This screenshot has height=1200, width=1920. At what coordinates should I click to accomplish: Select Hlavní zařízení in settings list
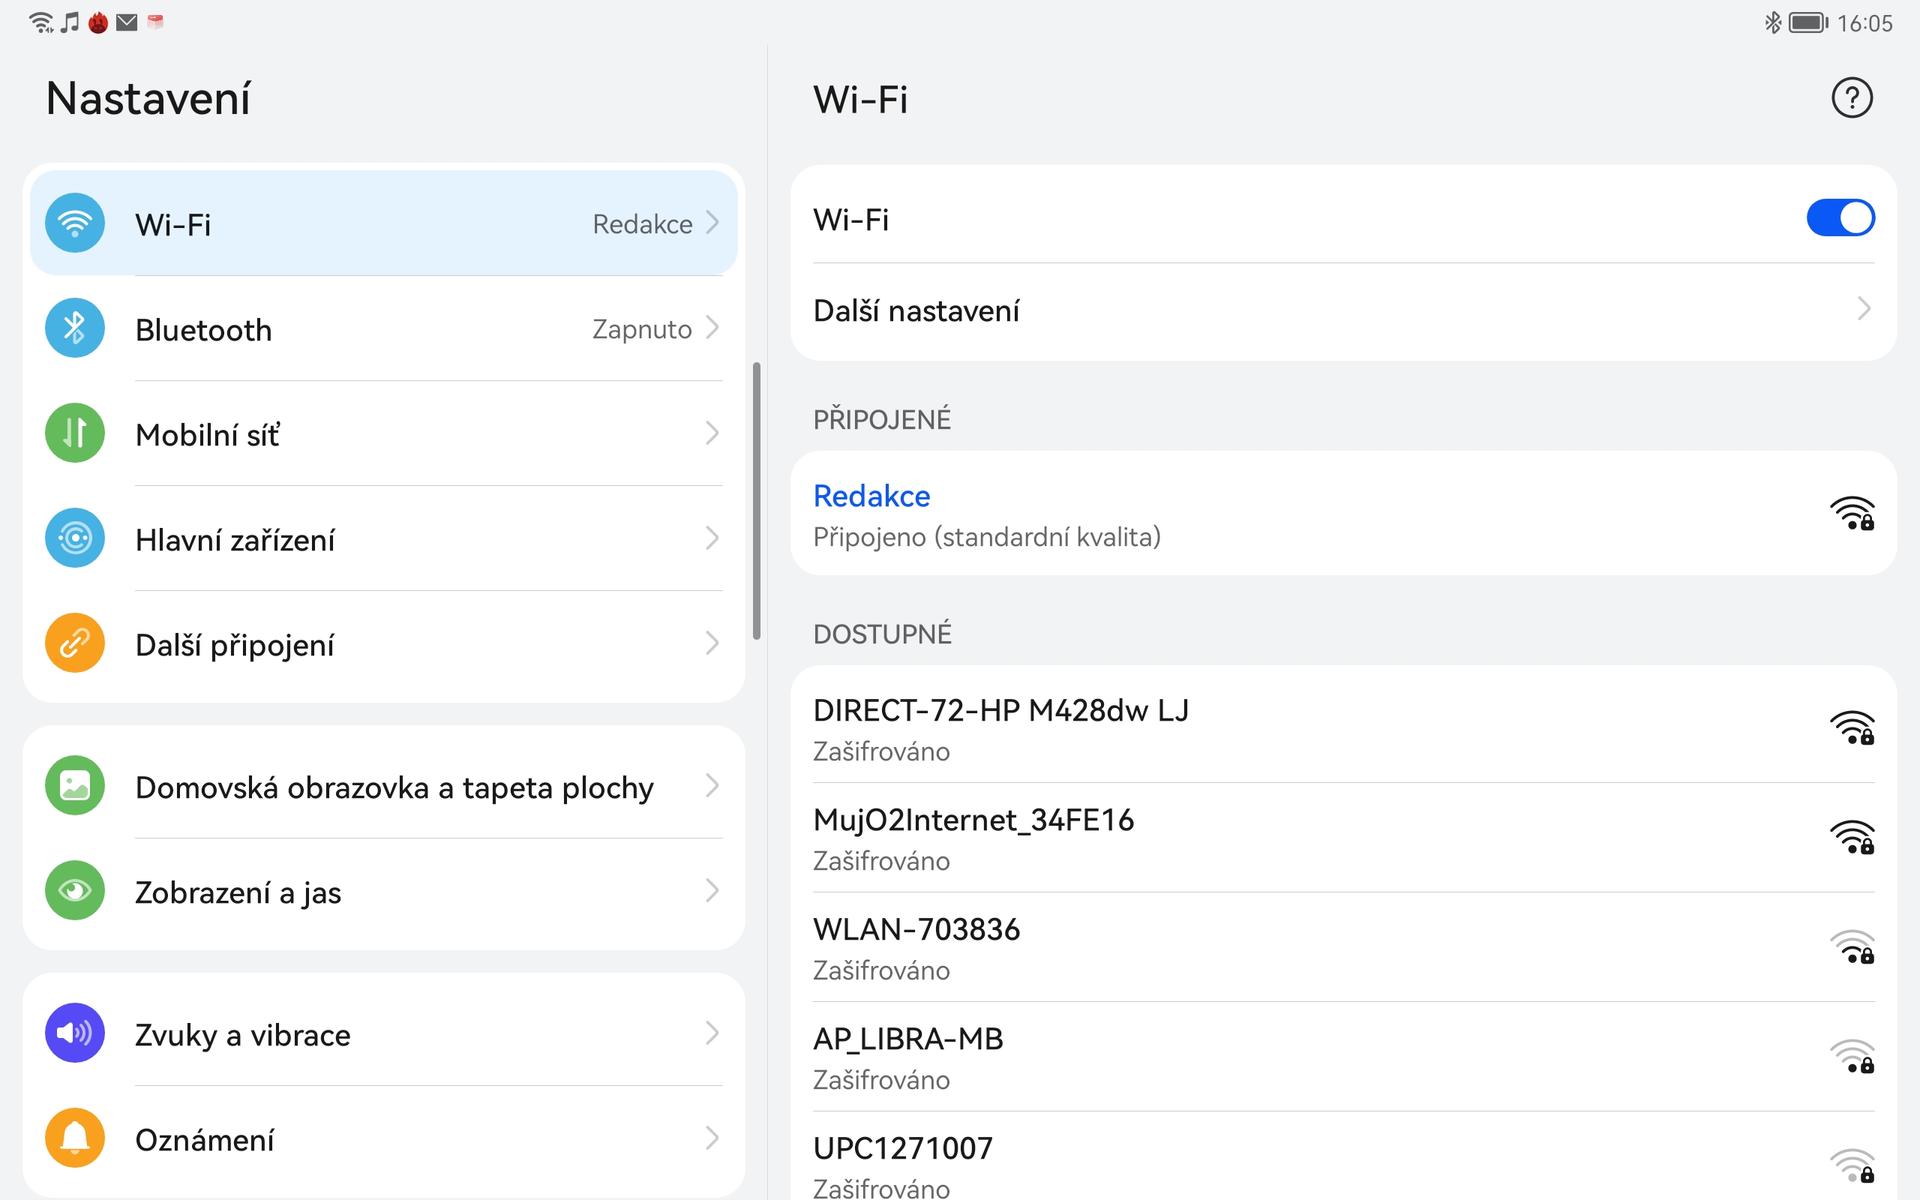384,538
